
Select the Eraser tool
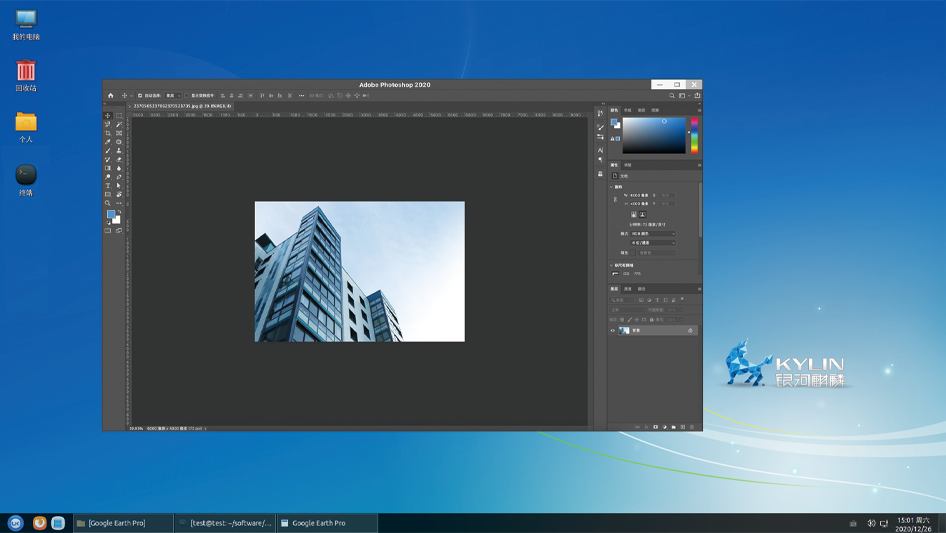pos(119,159)
